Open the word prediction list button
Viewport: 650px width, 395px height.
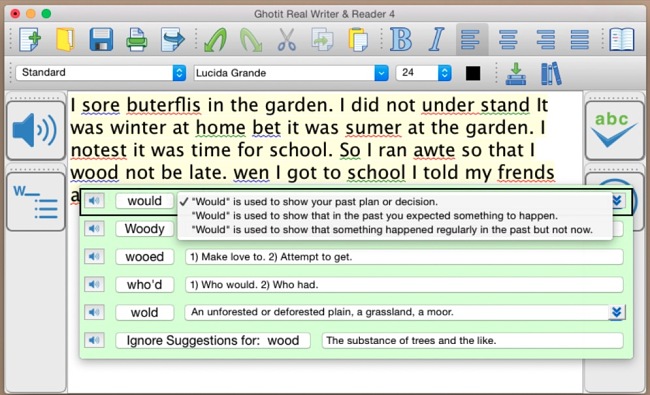36,201
